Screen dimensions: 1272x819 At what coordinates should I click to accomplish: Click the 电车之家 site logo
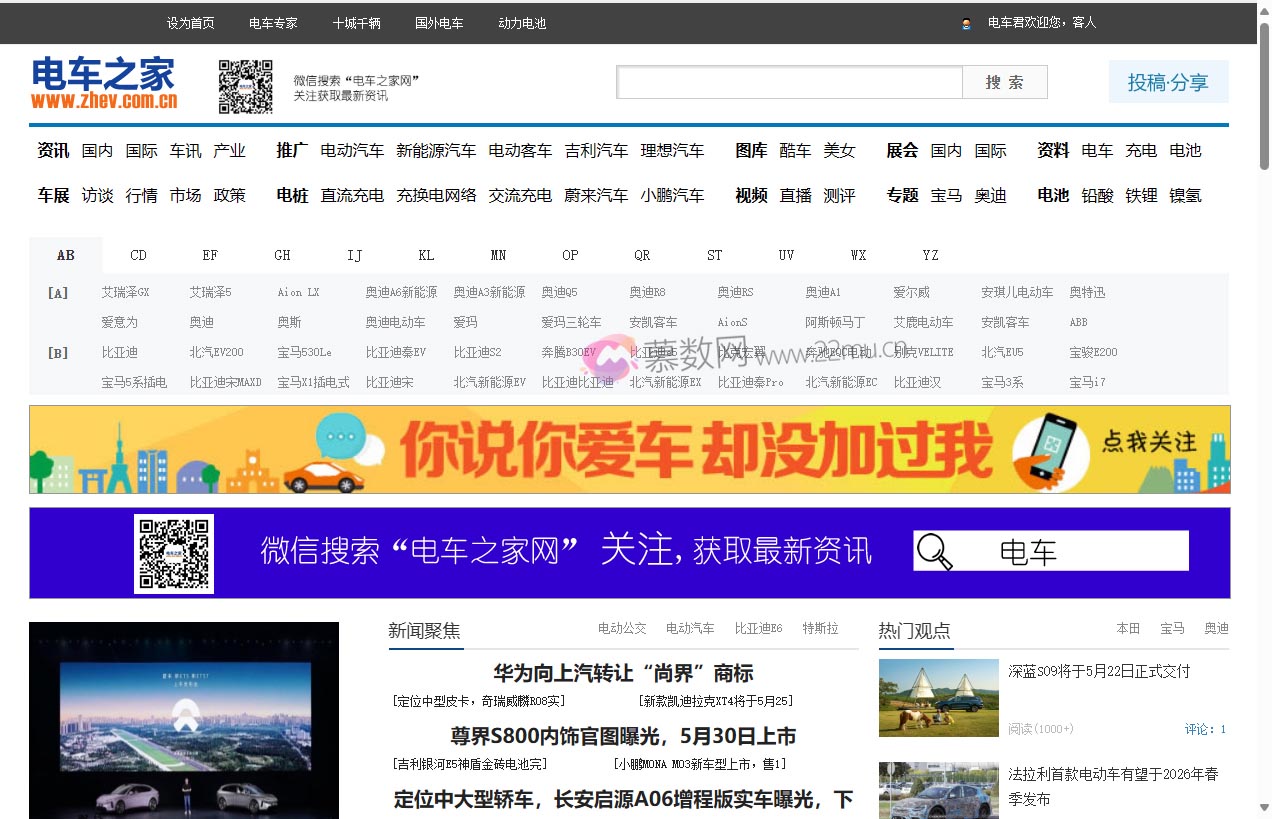tap(104, 83)
